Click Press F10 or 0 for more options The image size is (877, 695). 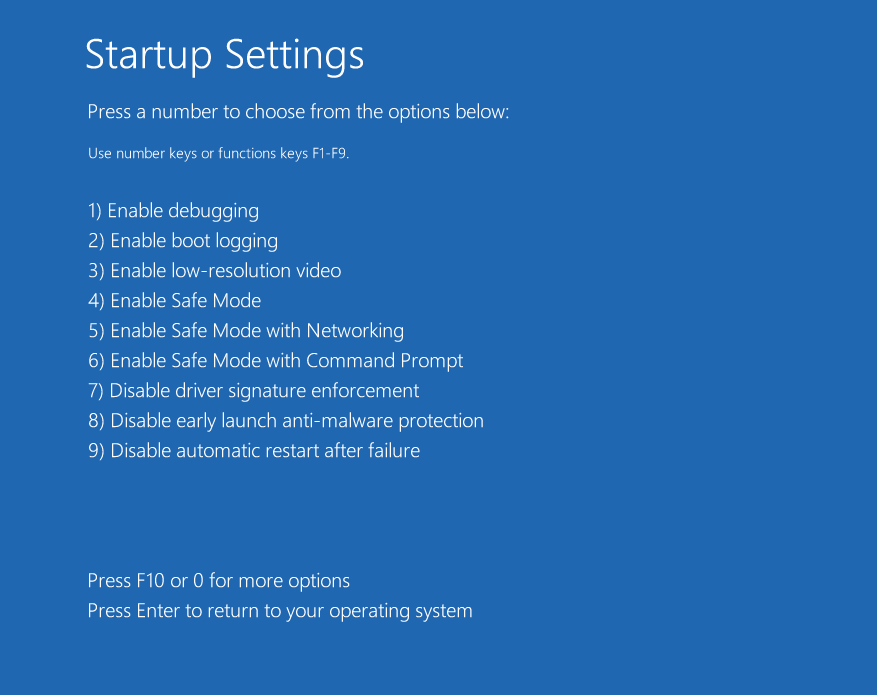pyautogui.click(x=218, y=581)
